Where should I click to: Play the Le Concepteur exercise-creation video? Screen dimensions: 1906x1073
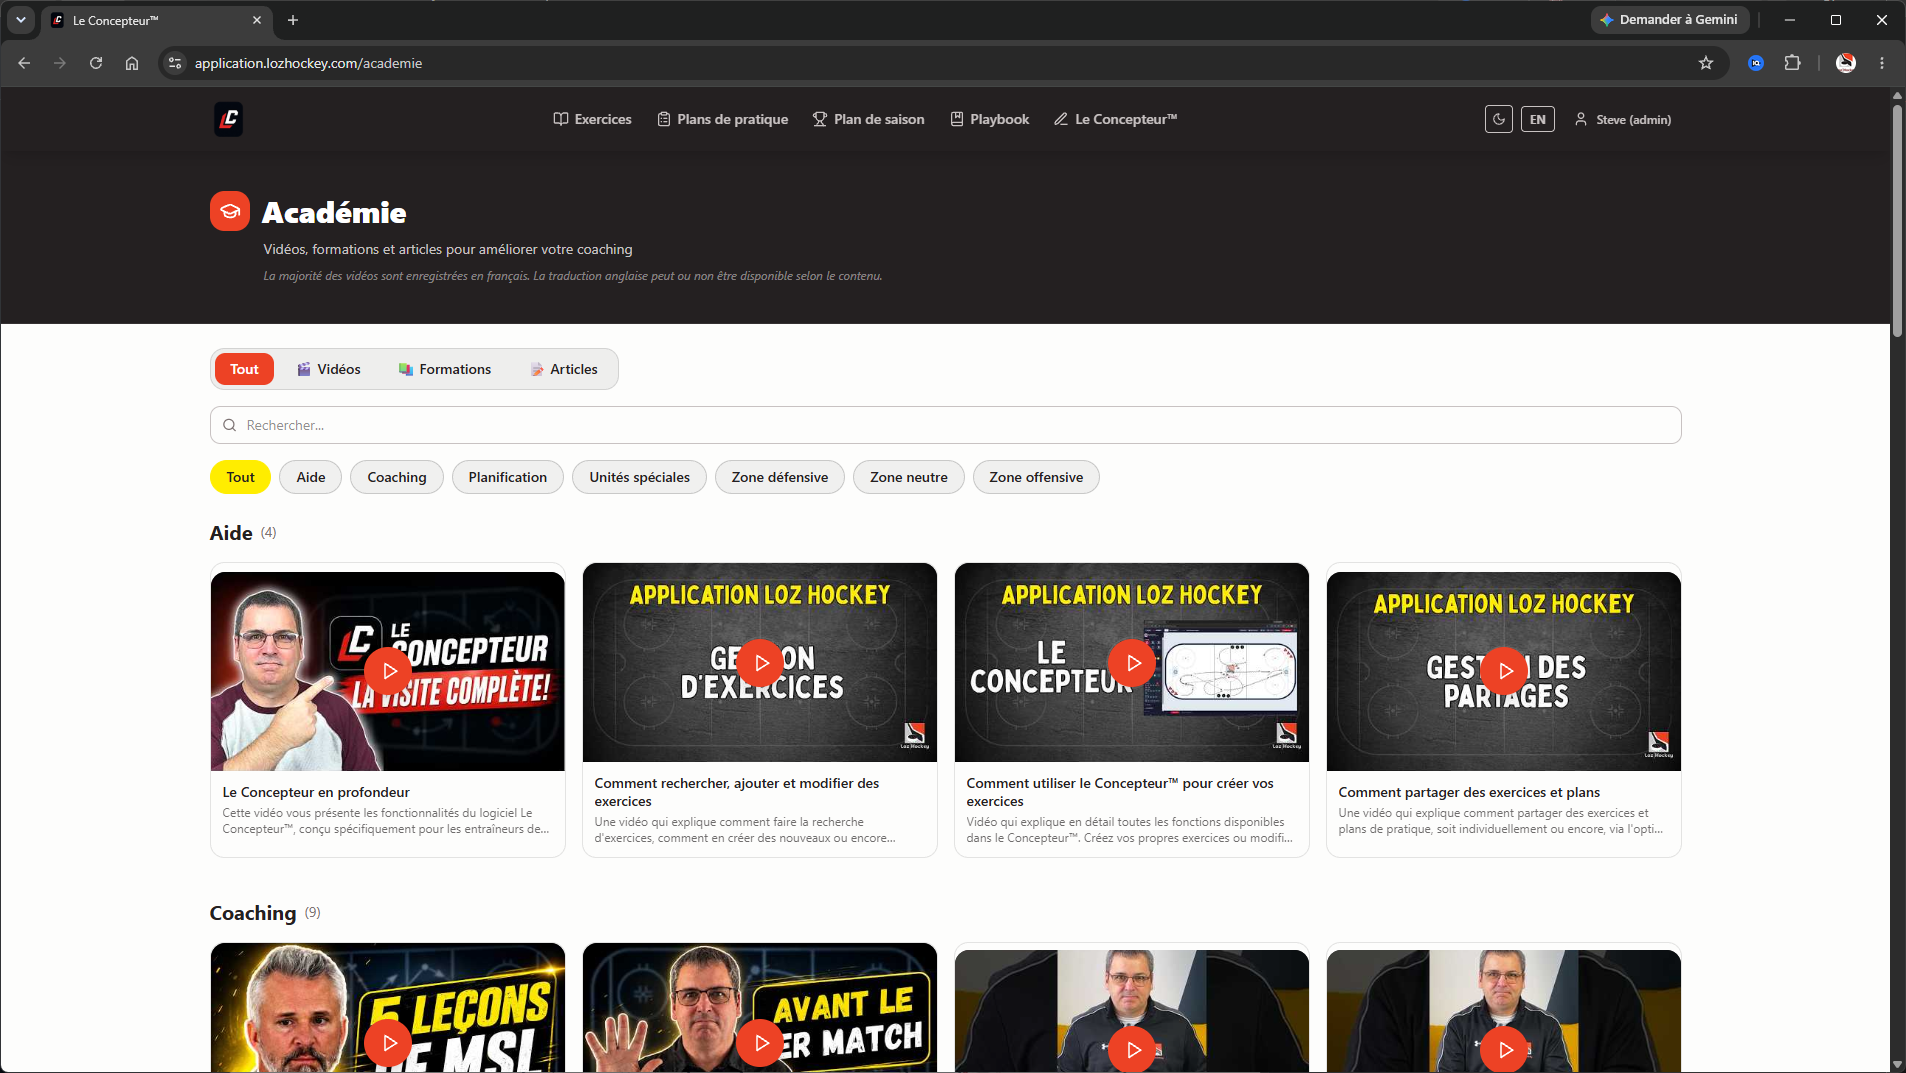pyautogui.click(x=1132, y=663)
